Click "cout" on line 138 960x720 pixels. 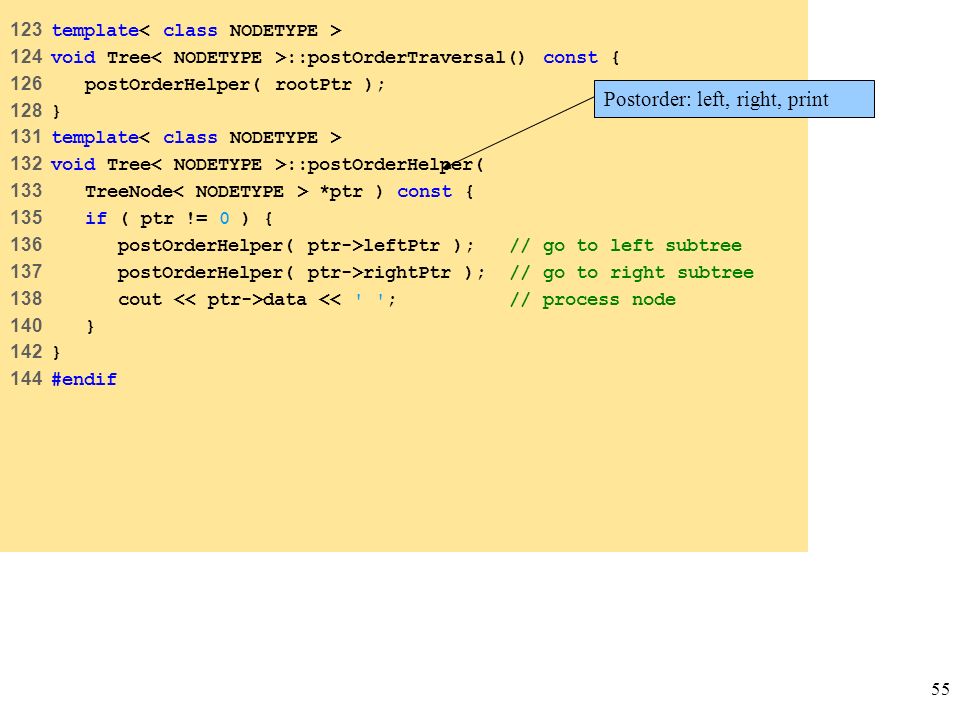point(140,299)
